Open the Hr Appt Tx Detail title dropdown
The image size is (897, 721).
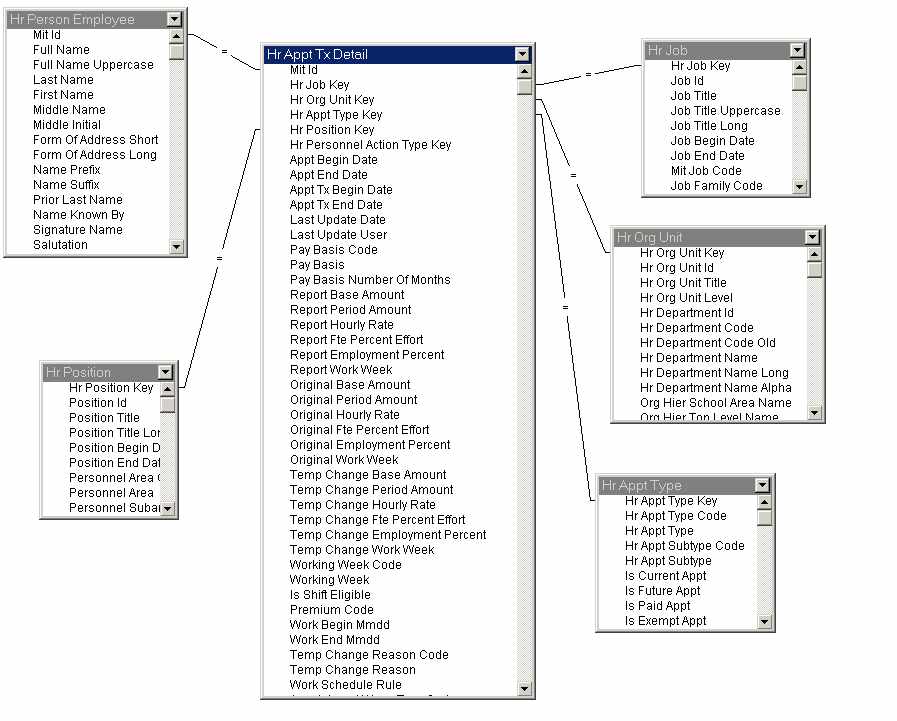pos(522,54)
